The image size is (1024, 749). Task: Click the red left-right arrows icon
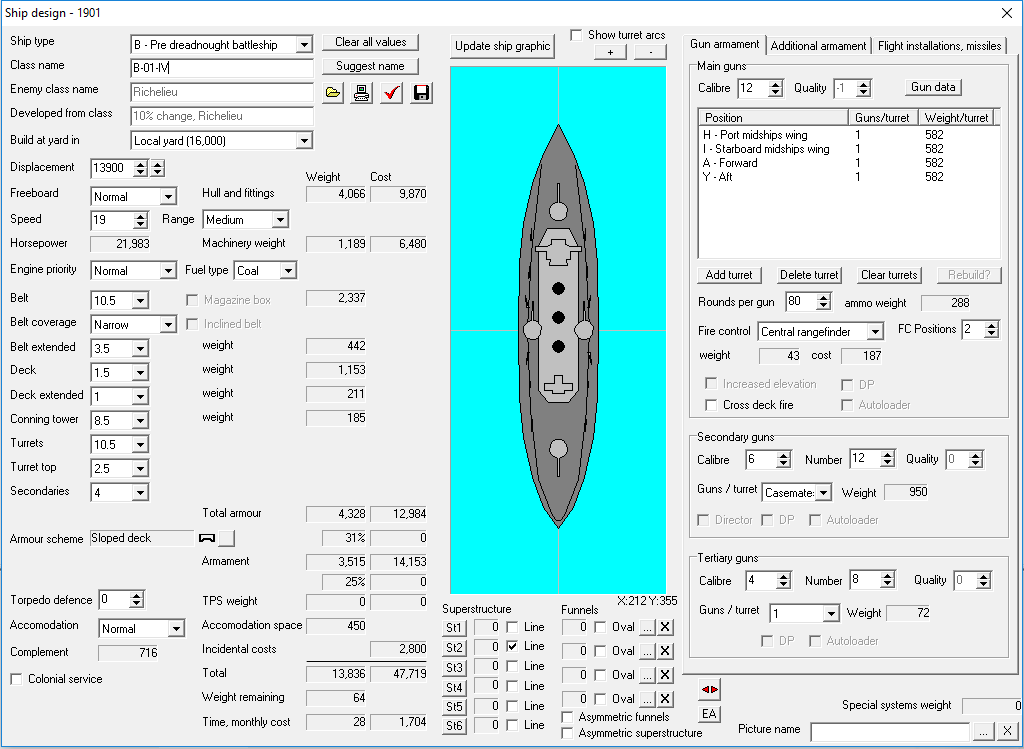pyautogui.click(x=709, y=690)
